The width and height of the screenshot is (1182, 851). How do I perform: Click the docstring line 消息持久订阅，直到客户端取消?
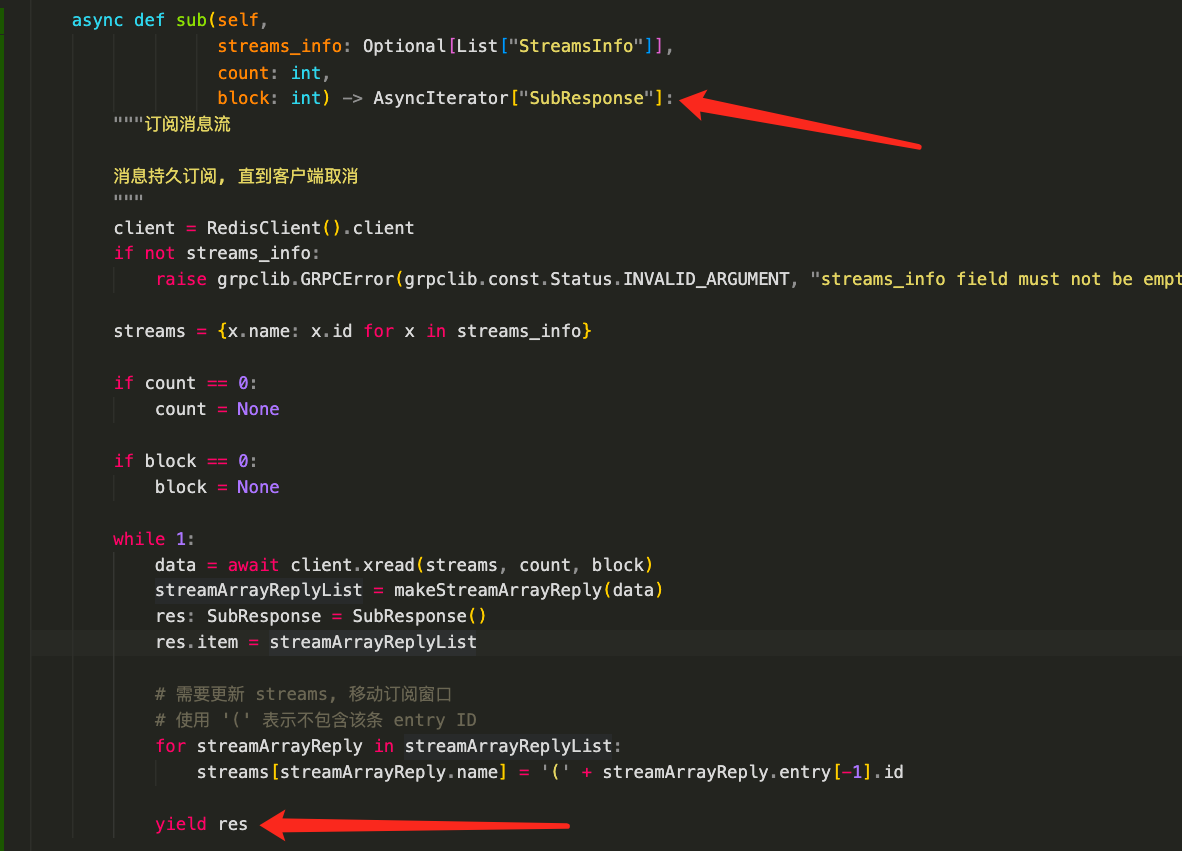point(235,176)
